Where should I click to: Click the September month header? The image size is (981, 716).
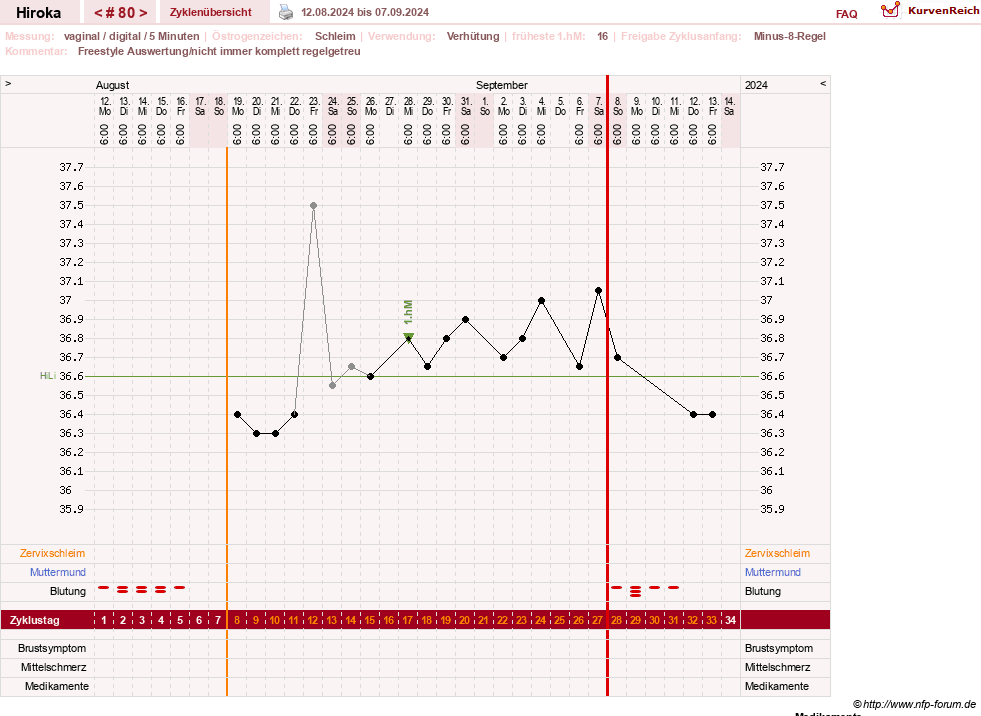(502, 85)
